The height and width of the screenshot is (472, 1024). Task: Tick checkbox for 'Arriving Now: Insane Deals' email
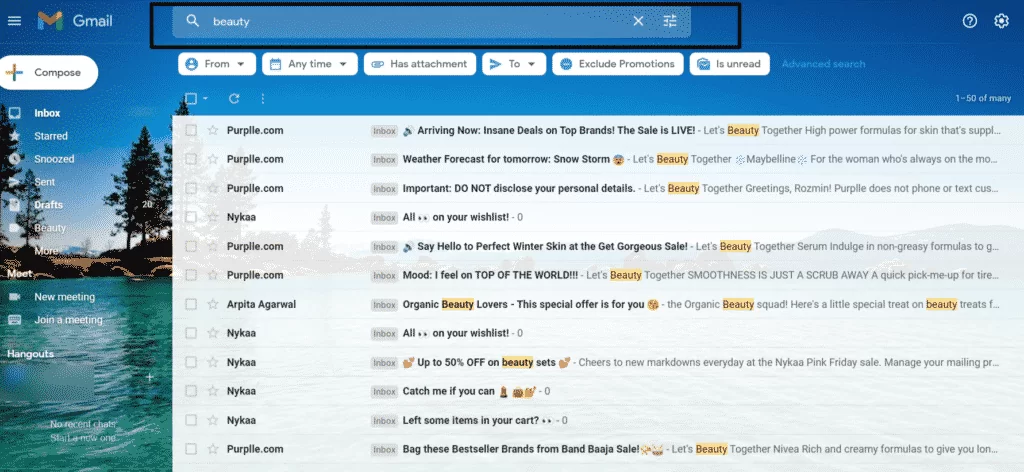(x=191, y=130)
